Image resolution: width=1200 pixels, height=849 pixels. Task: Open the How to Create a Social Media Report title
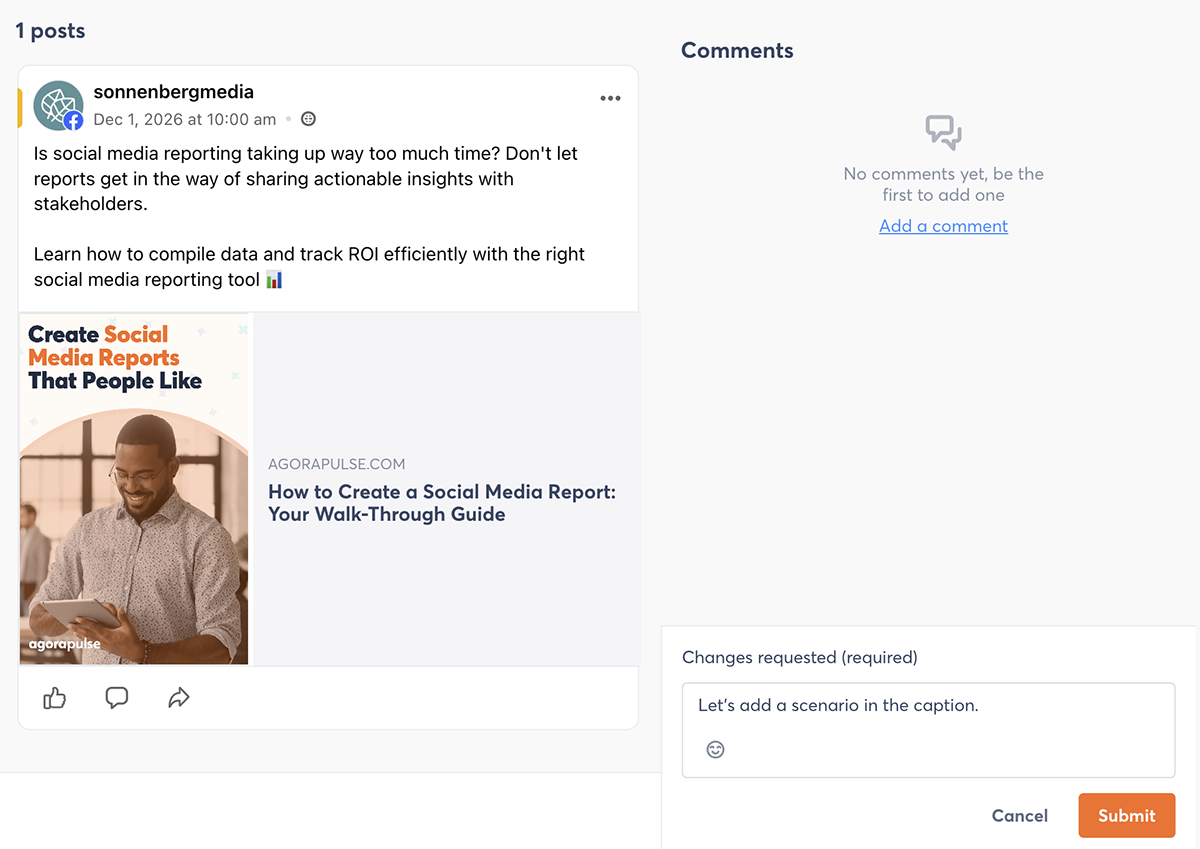[x=442, y=503]
